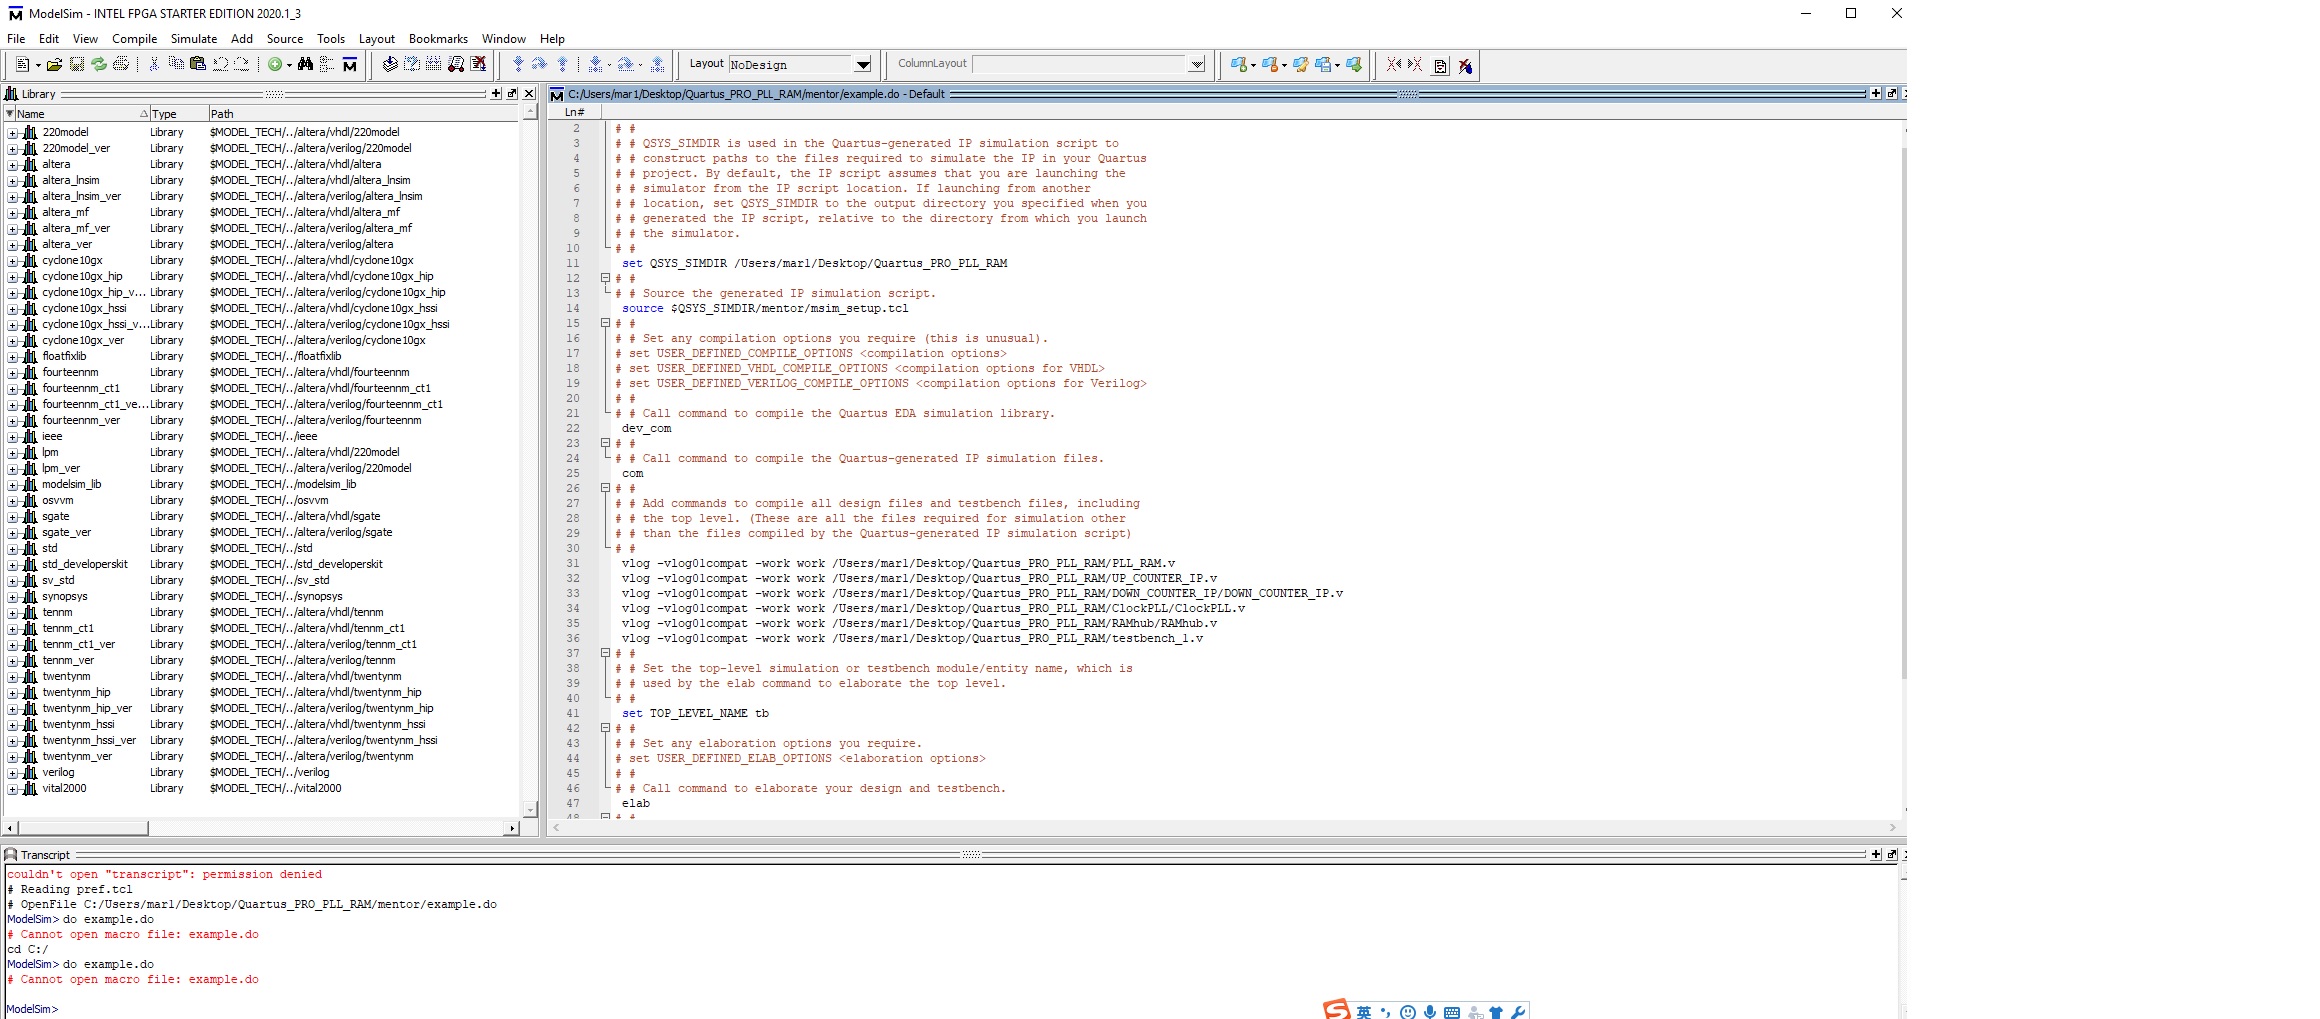Sort library list by Type column
Viewport: 2320px width, 1019px height.
(x=178, y=114)
